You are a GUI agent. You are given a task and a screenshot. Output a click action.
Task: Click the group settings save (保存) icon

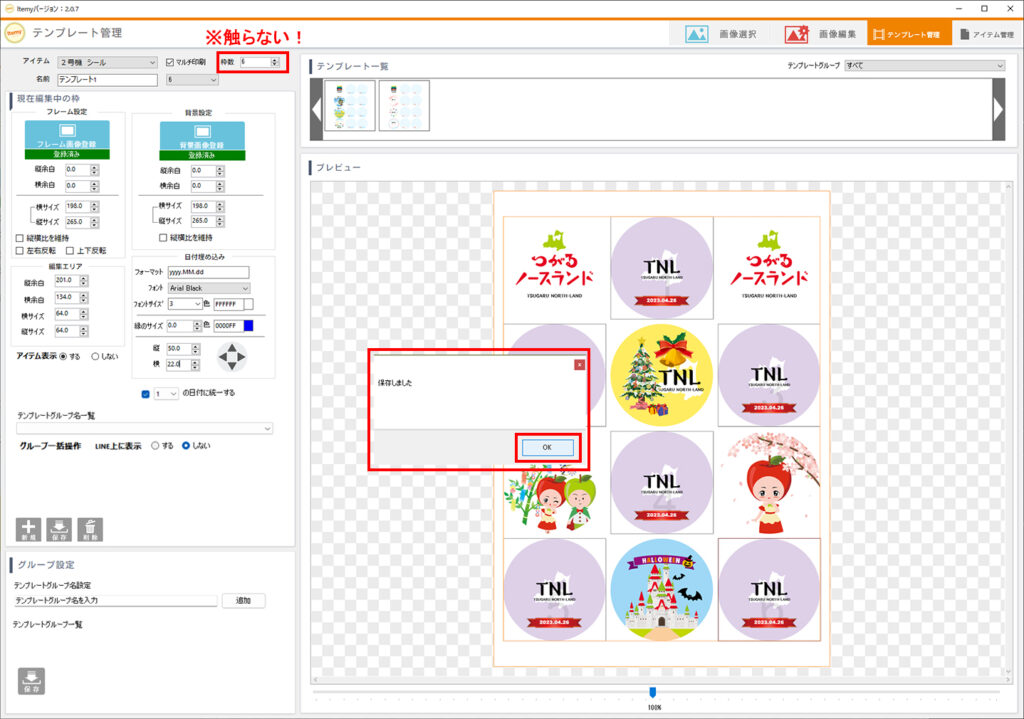click(x=31, y=680)
